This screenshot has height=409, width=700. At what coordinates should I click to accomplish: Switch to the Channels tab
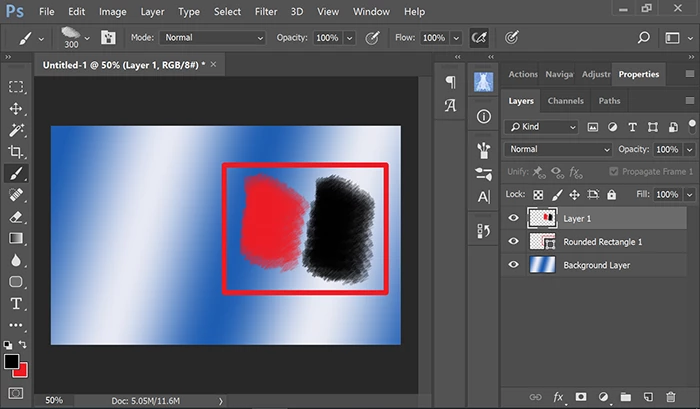pyautogui.click(x=566, y=101)
